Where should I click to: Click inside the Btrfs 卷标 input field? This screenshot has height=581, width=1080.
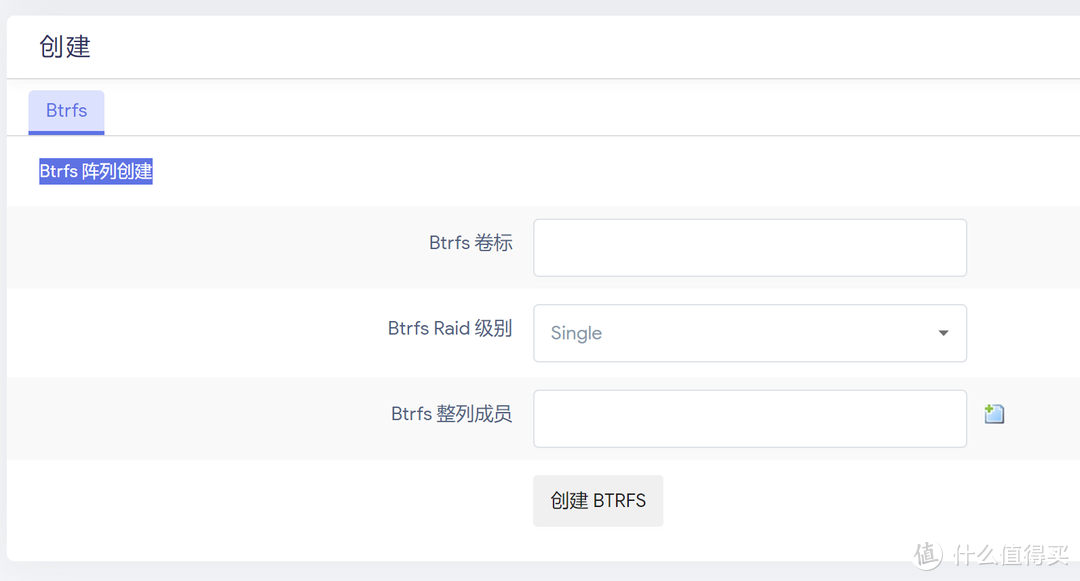click(749, 247)
